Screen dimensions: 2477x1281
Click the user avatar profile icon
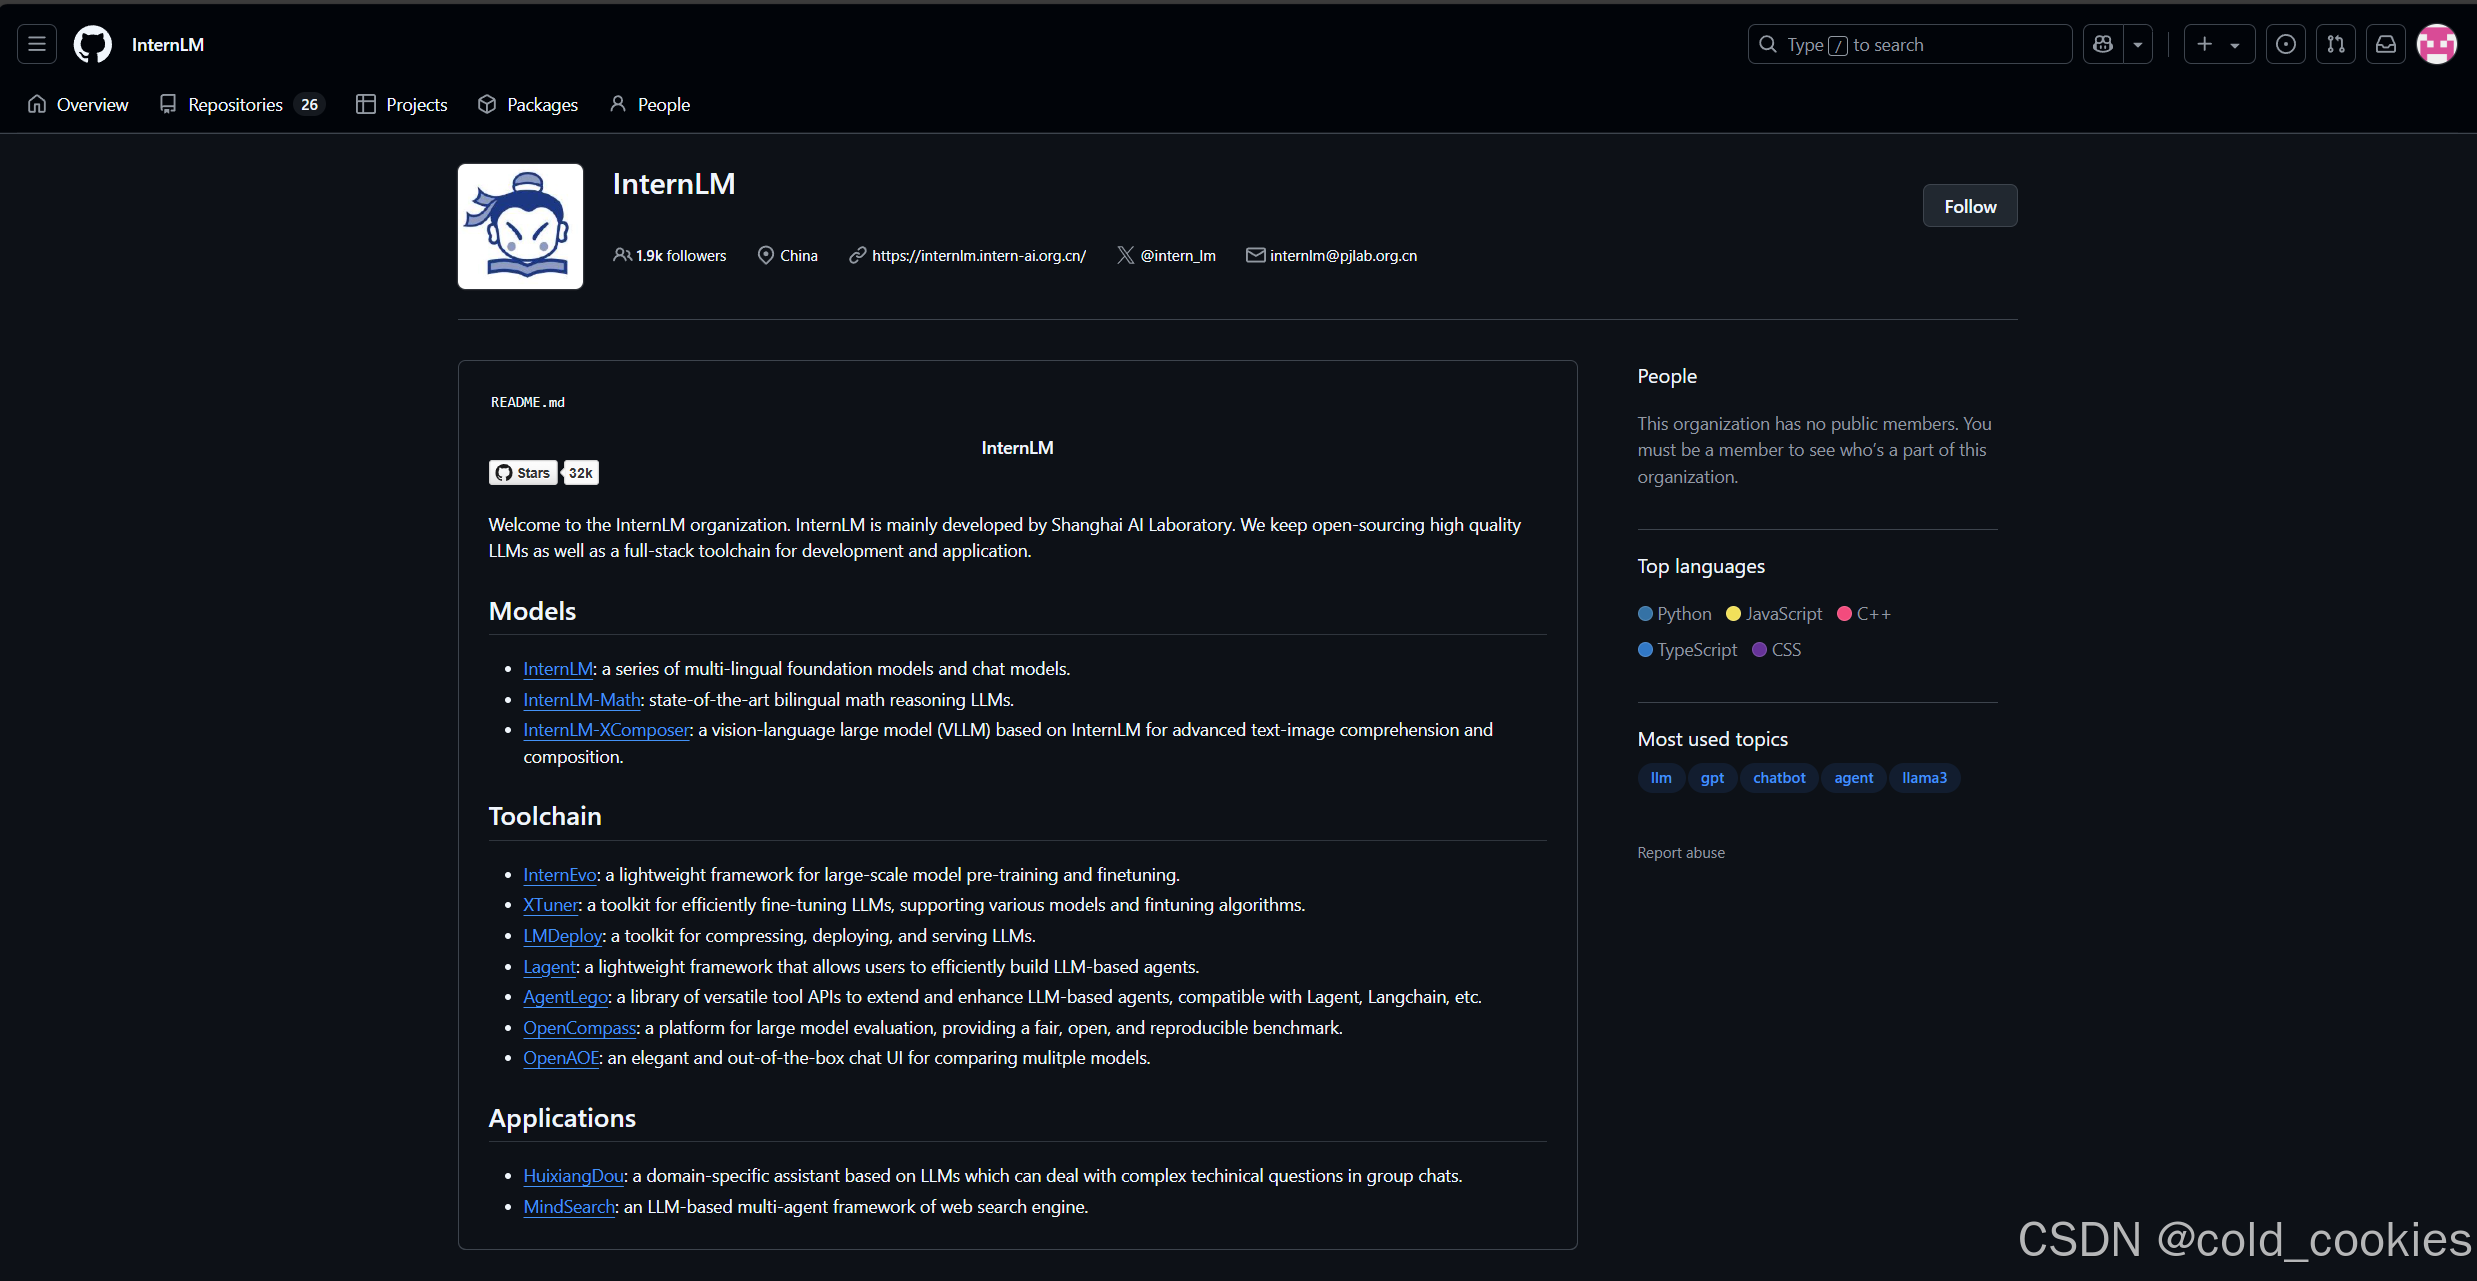(2436, 44)
